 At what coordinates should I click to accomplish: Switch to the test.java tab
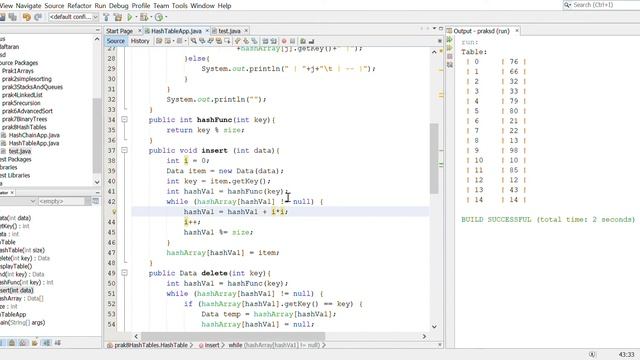pyautogui.click(x=229, y=31)
